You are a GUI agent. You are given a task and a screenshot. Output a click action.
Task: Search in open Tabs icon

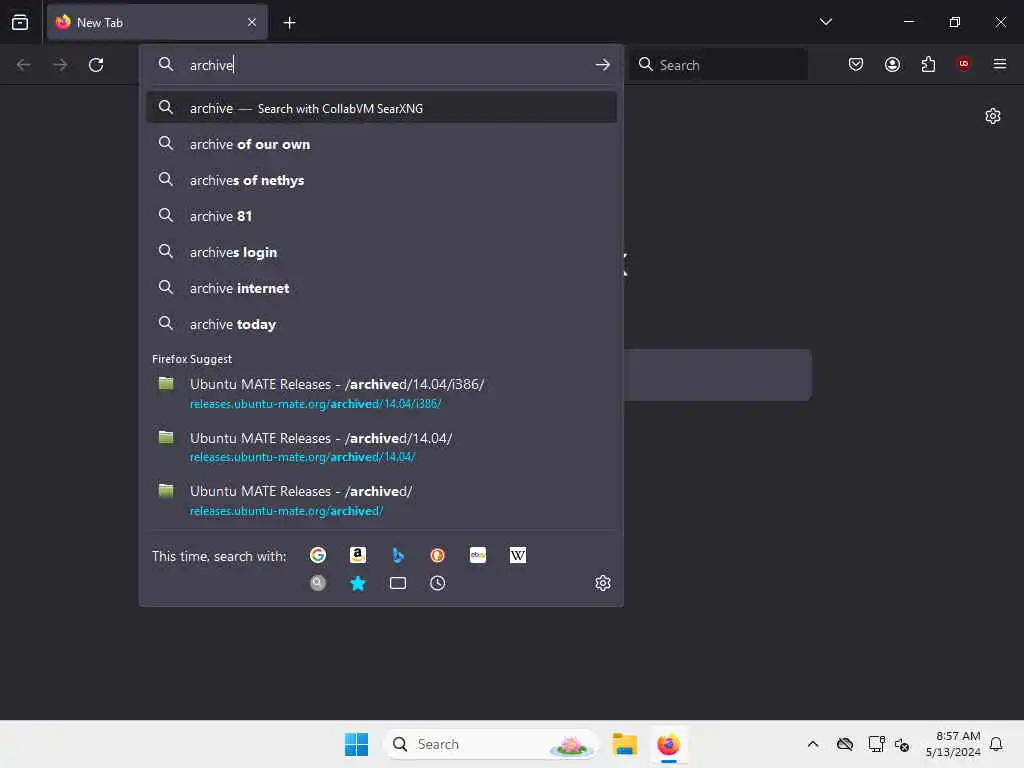click(x=398, y=583)
